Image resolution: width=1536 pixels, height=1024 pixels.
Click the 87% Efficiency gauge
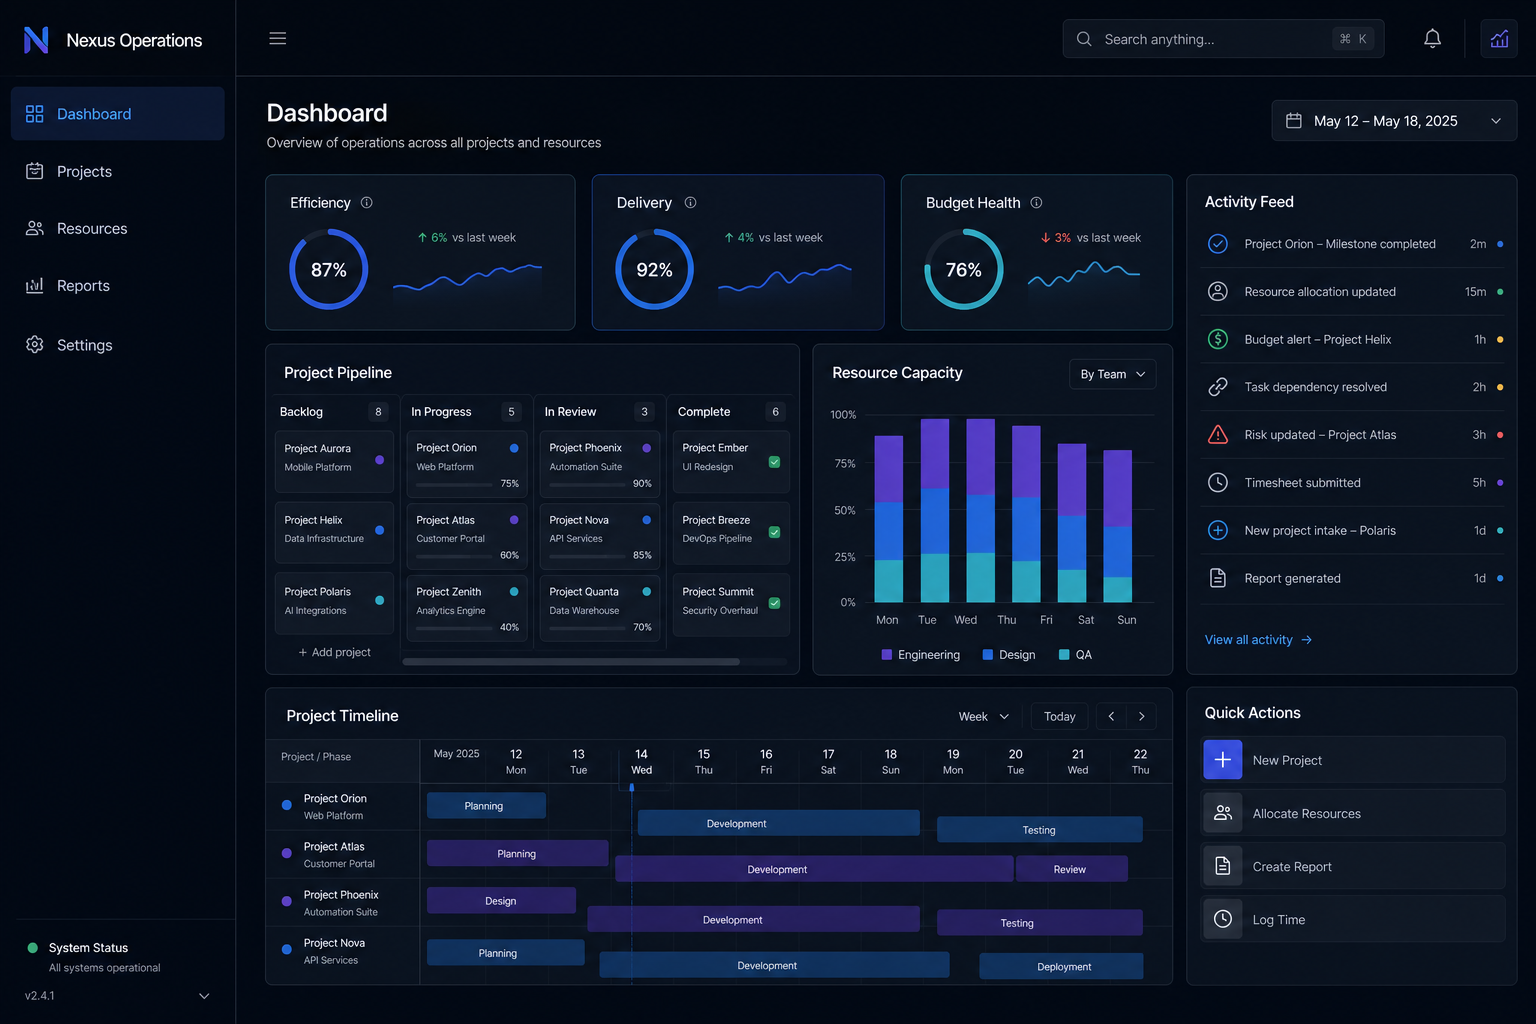tap(328, 269)
